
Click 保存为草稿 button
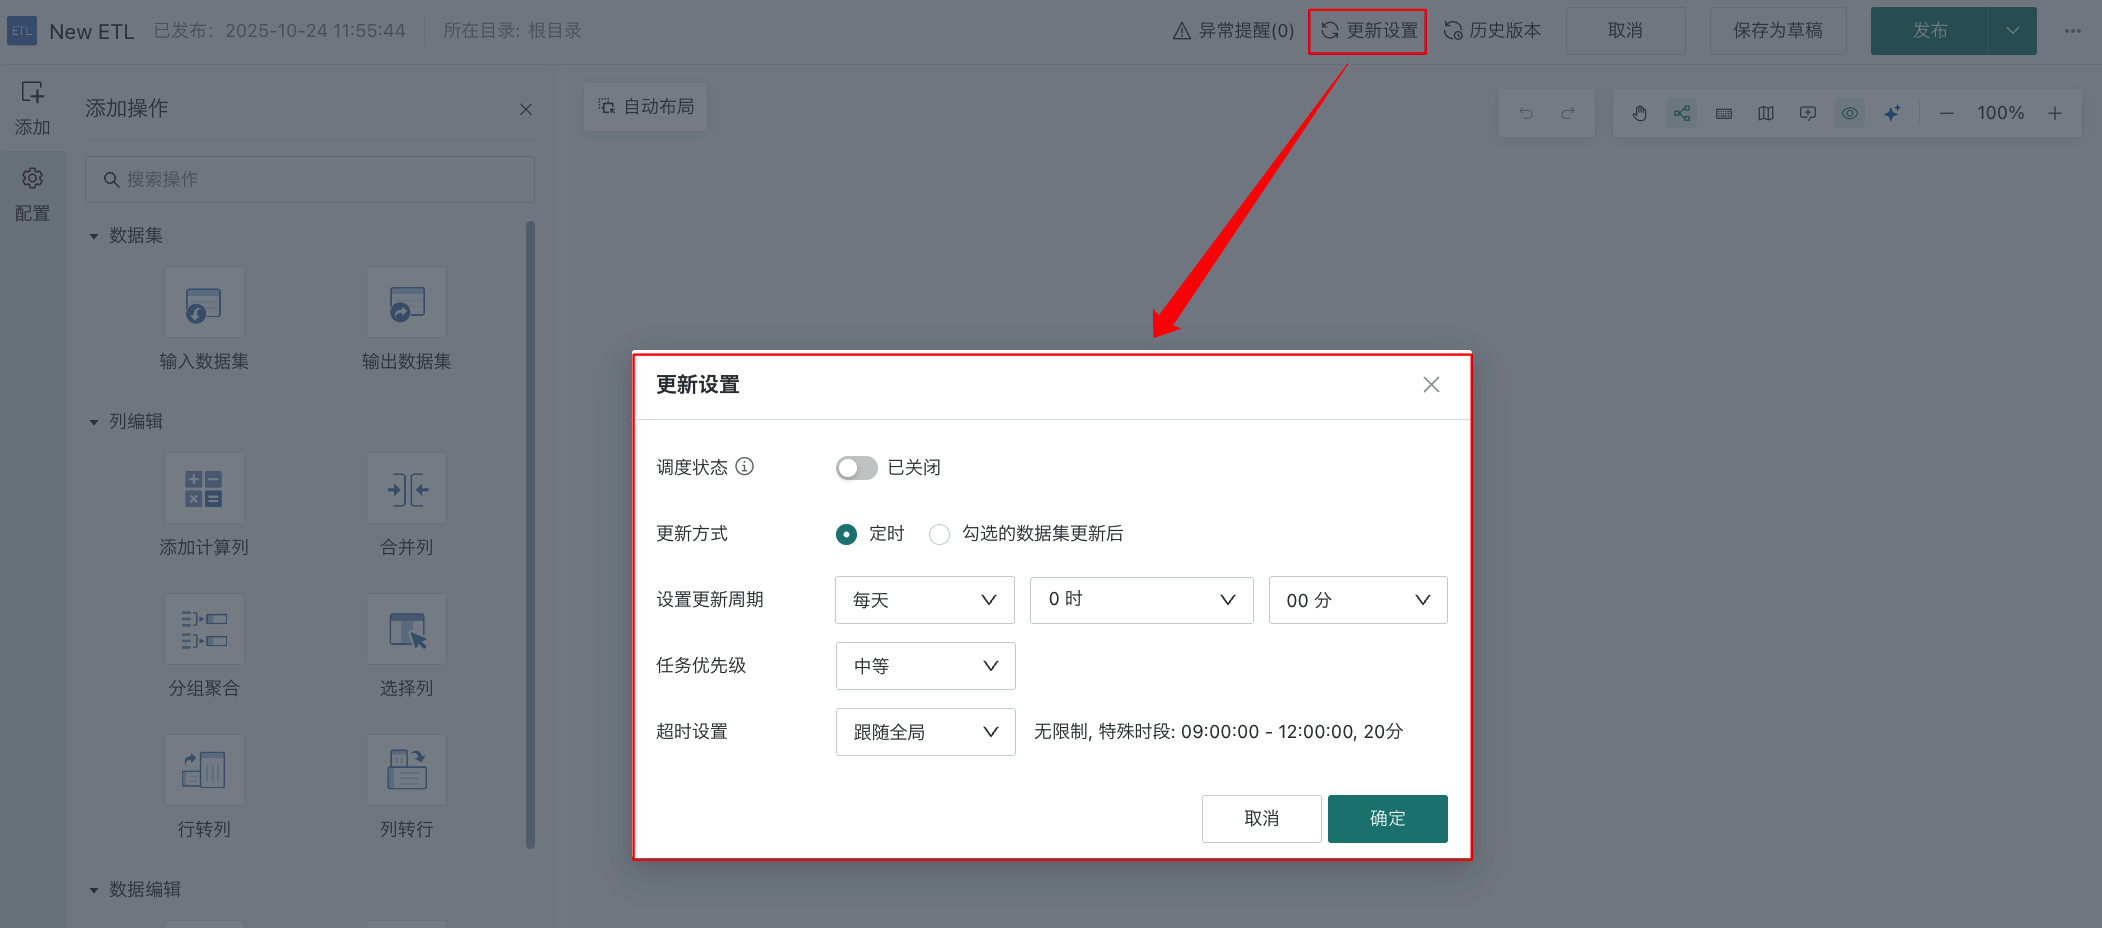pos(1777,31)
